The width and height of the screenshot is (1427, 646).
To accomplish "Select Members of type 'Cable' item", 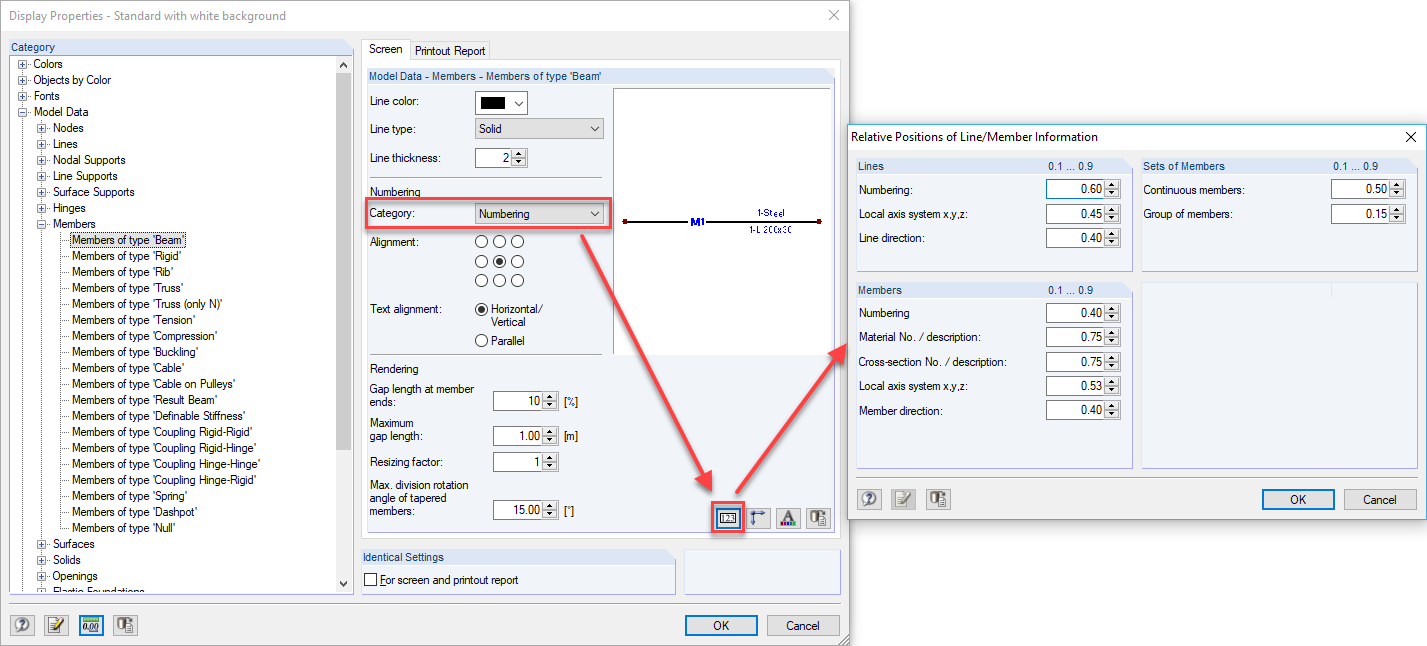I will click(129, 368).
